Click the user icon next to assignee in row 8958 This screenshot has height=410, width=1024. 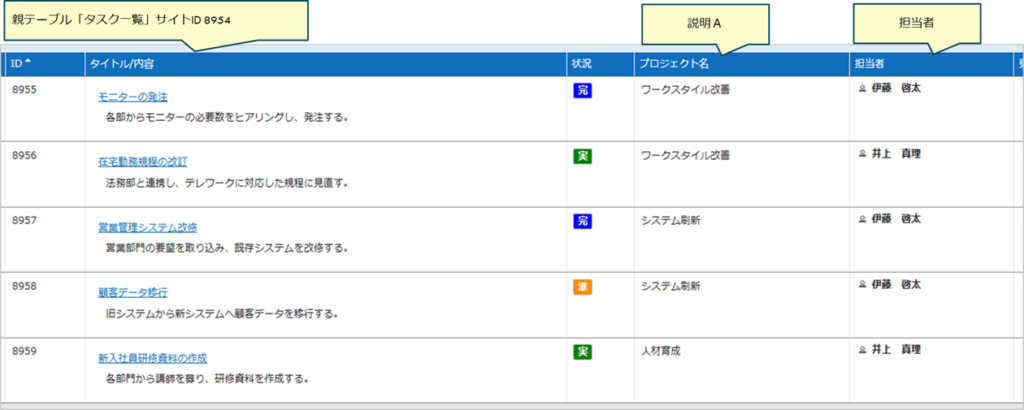pos(863,285)
